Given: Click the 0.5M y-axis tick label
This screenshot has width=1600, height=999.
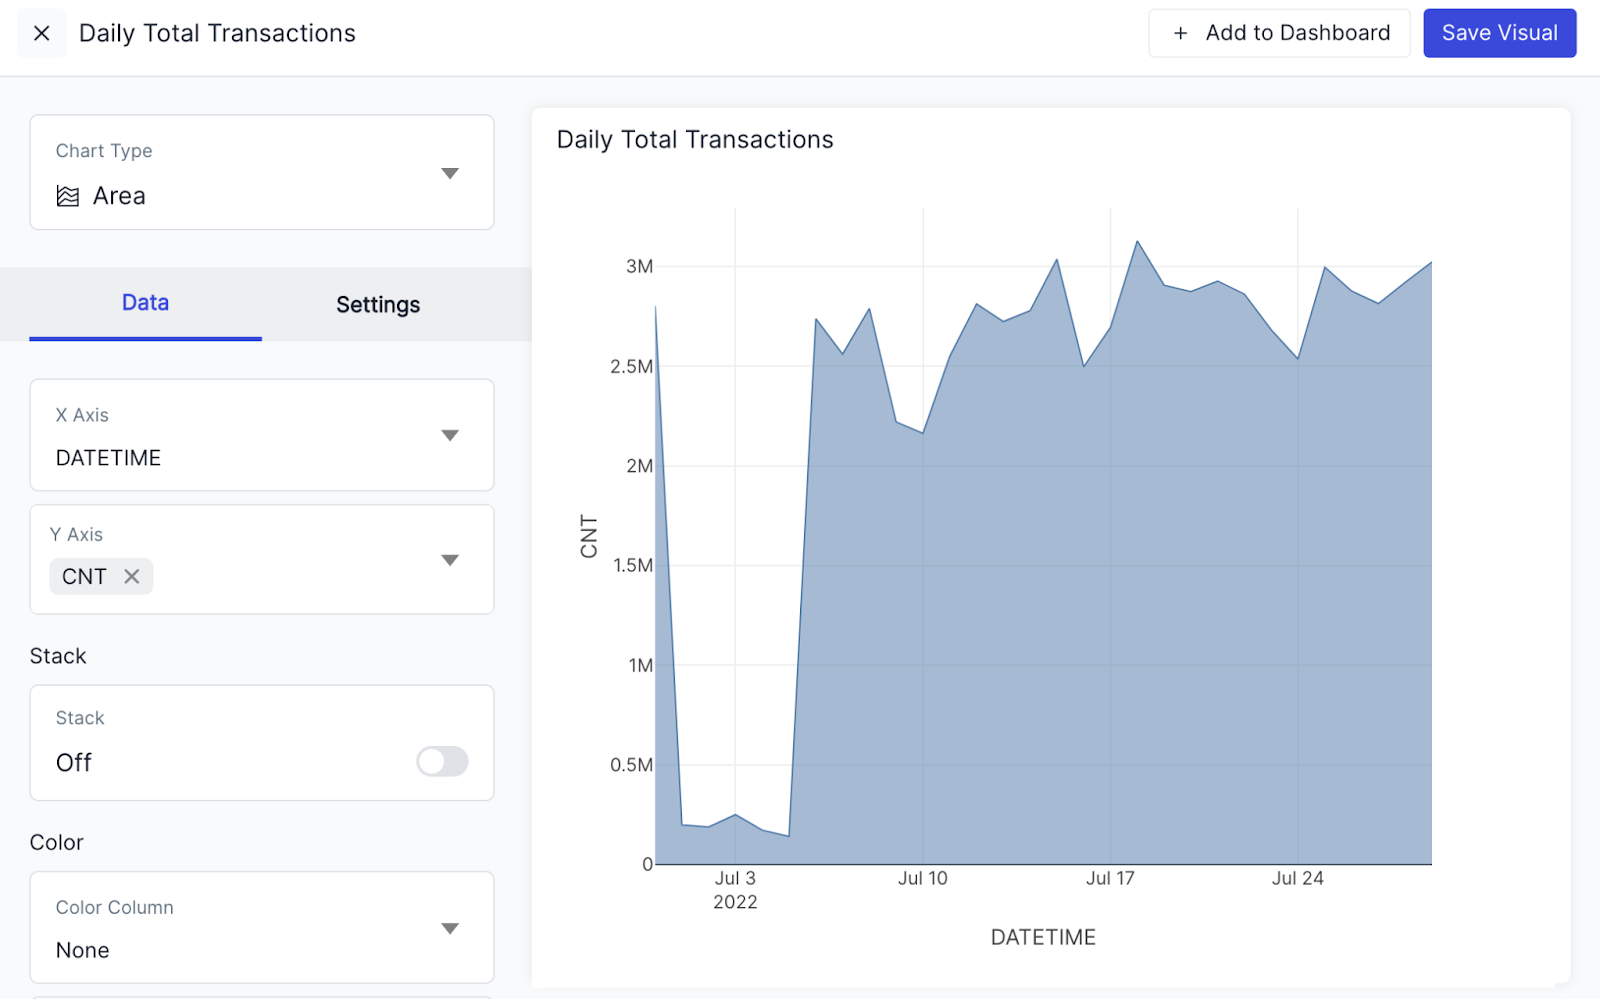Looking at the screenshot, I should coord(631,765).
